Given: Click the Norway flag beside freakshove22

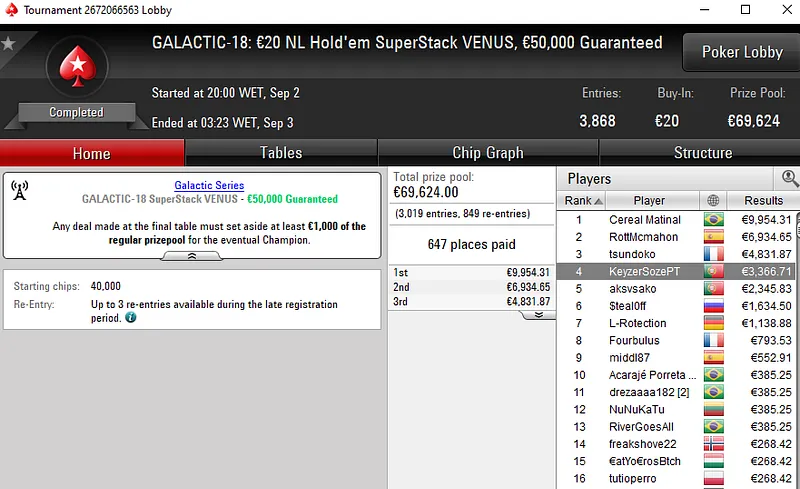Looking at the screenshot, I should click(713, 443).
